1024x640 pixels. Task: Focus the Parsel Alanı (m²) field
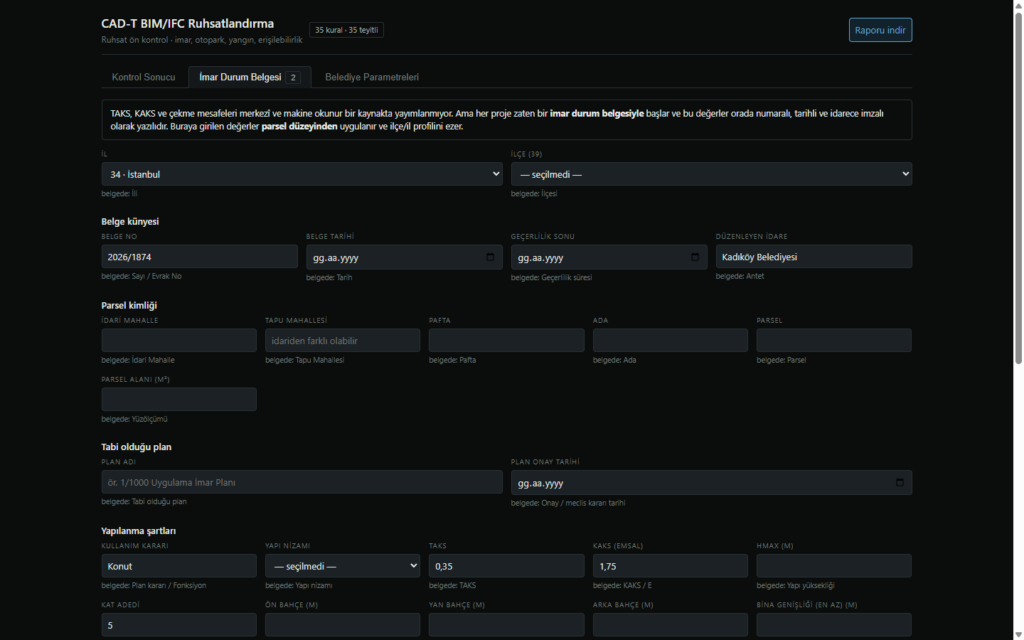tap(179, 399)
